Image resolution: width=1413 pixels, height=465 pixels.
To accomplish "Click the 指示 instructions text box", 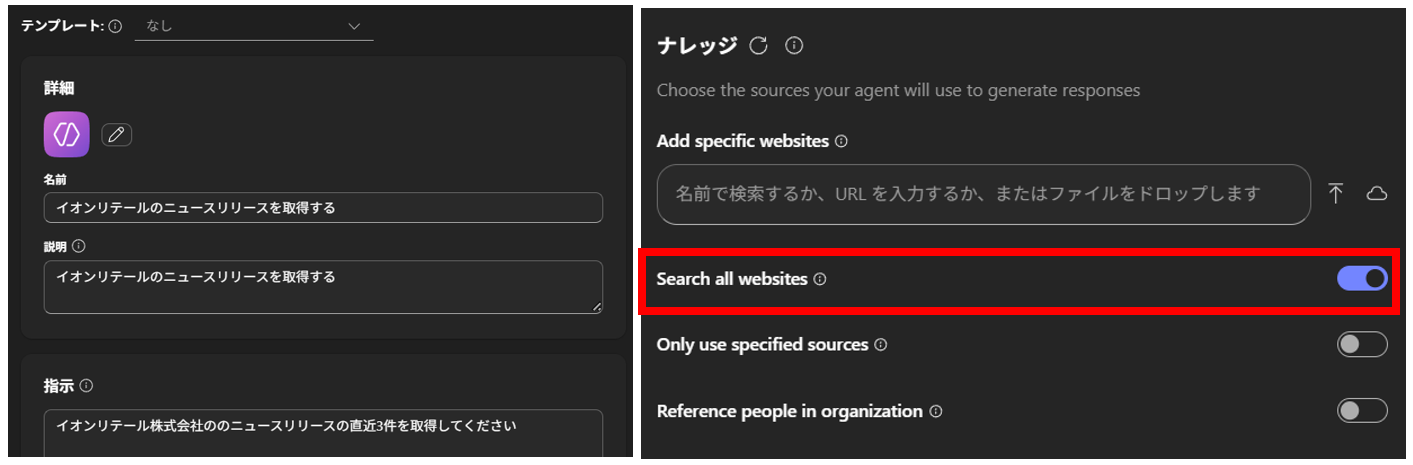I will (x=323, y=433).
